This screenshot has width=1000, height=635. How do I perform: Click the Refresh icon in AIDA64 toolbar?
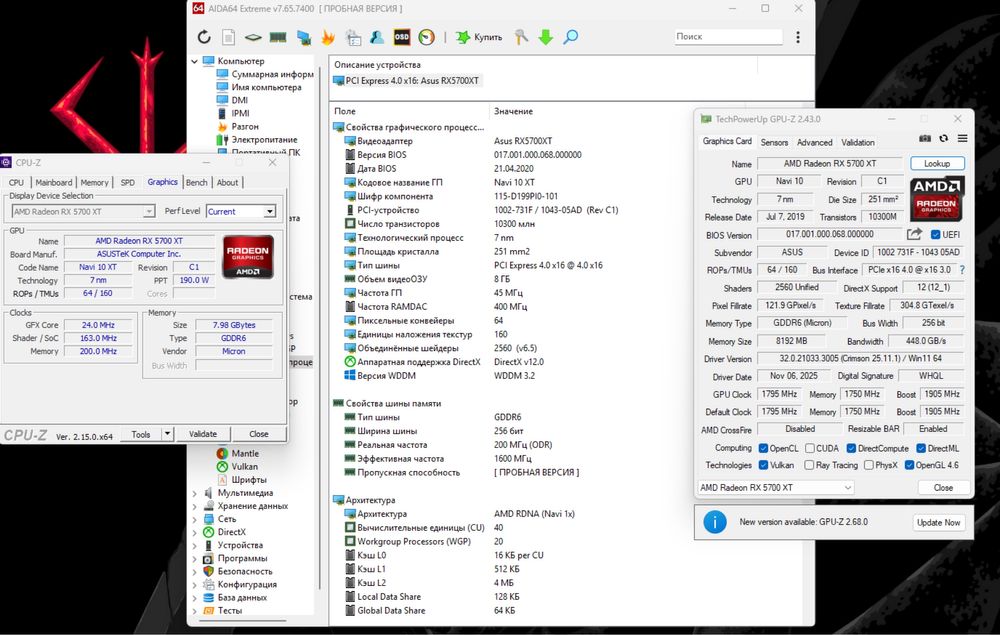(x=204, y=37)
